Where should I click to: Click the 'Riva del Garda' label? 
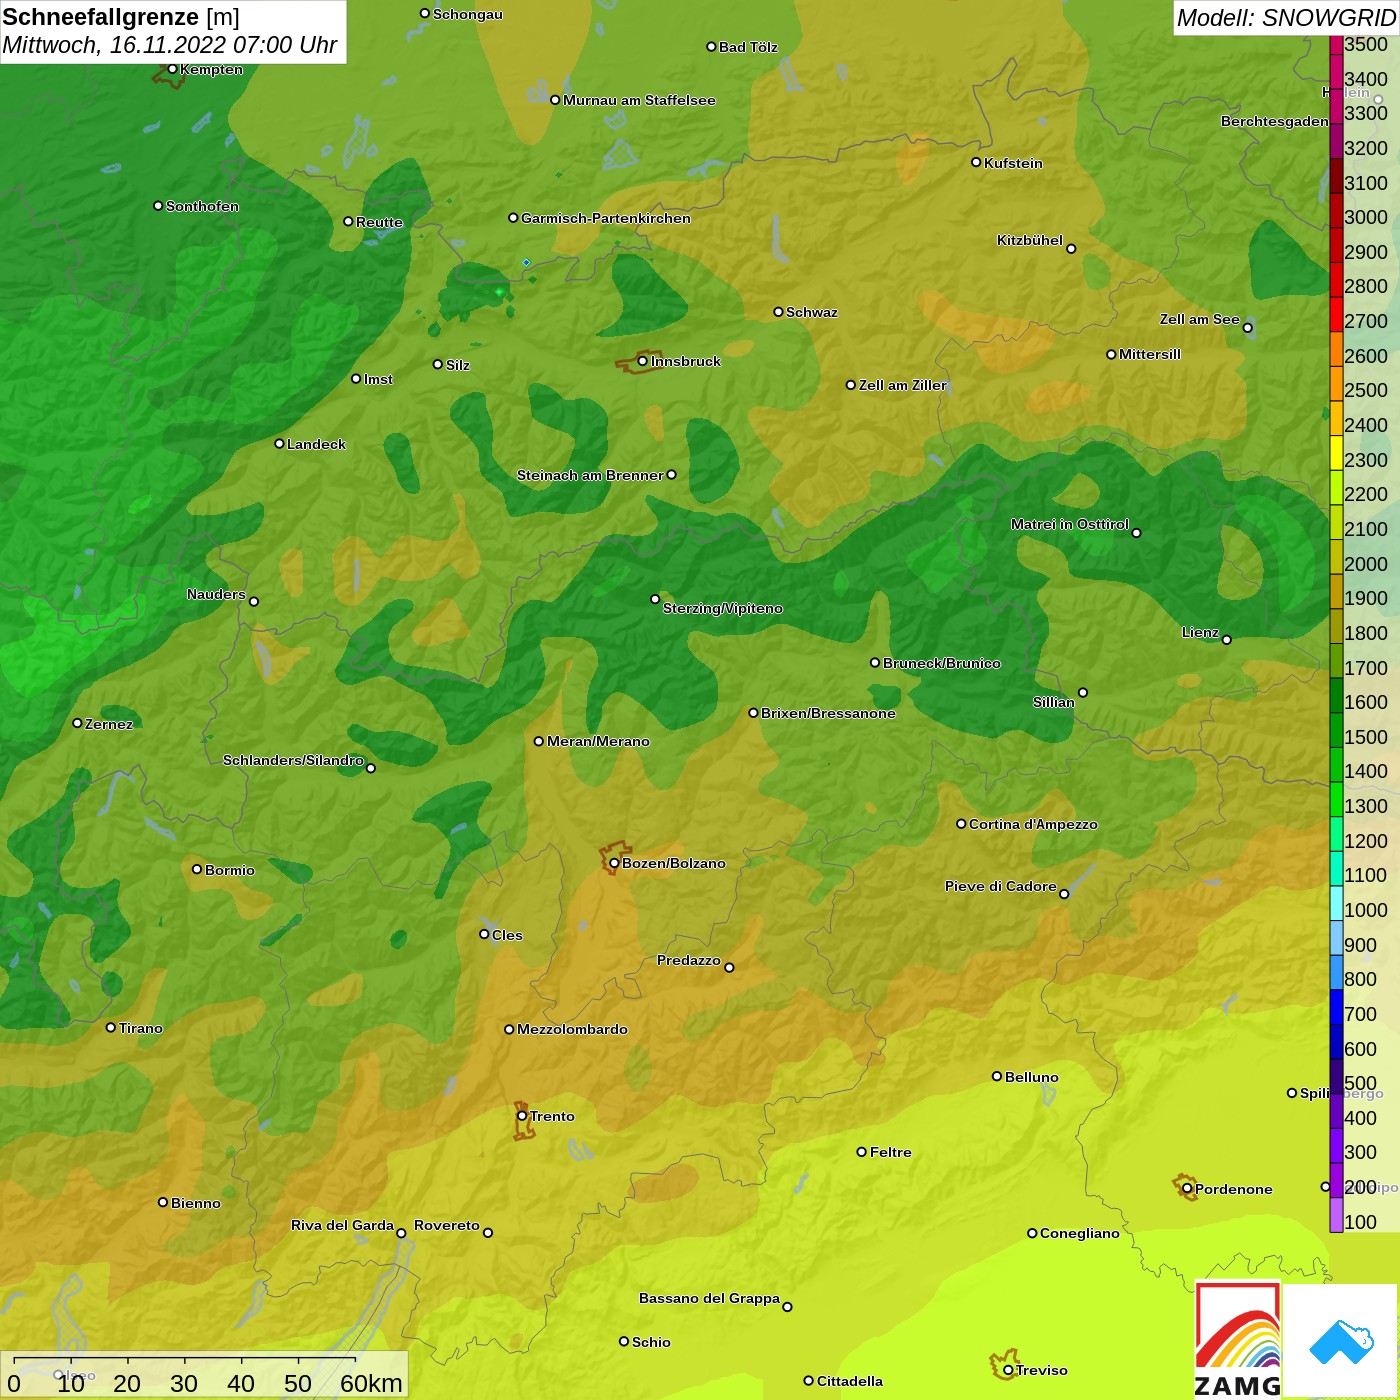click(342, 1225)
